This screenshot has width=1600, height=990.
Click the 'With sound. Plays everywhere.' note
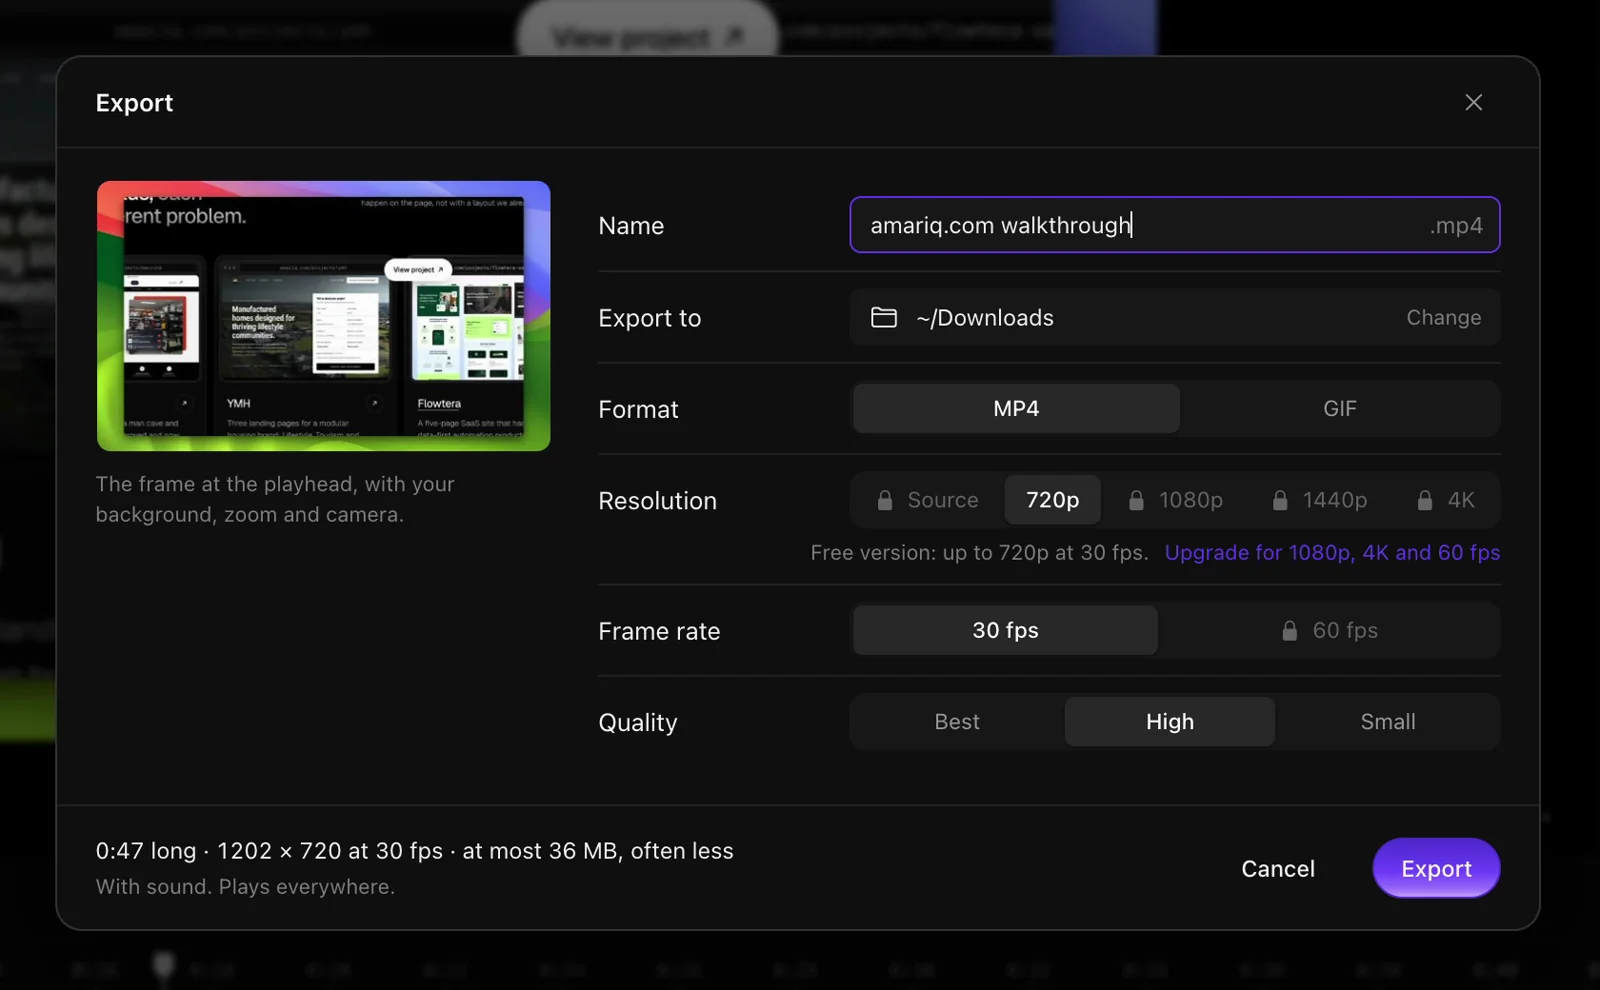245,886
